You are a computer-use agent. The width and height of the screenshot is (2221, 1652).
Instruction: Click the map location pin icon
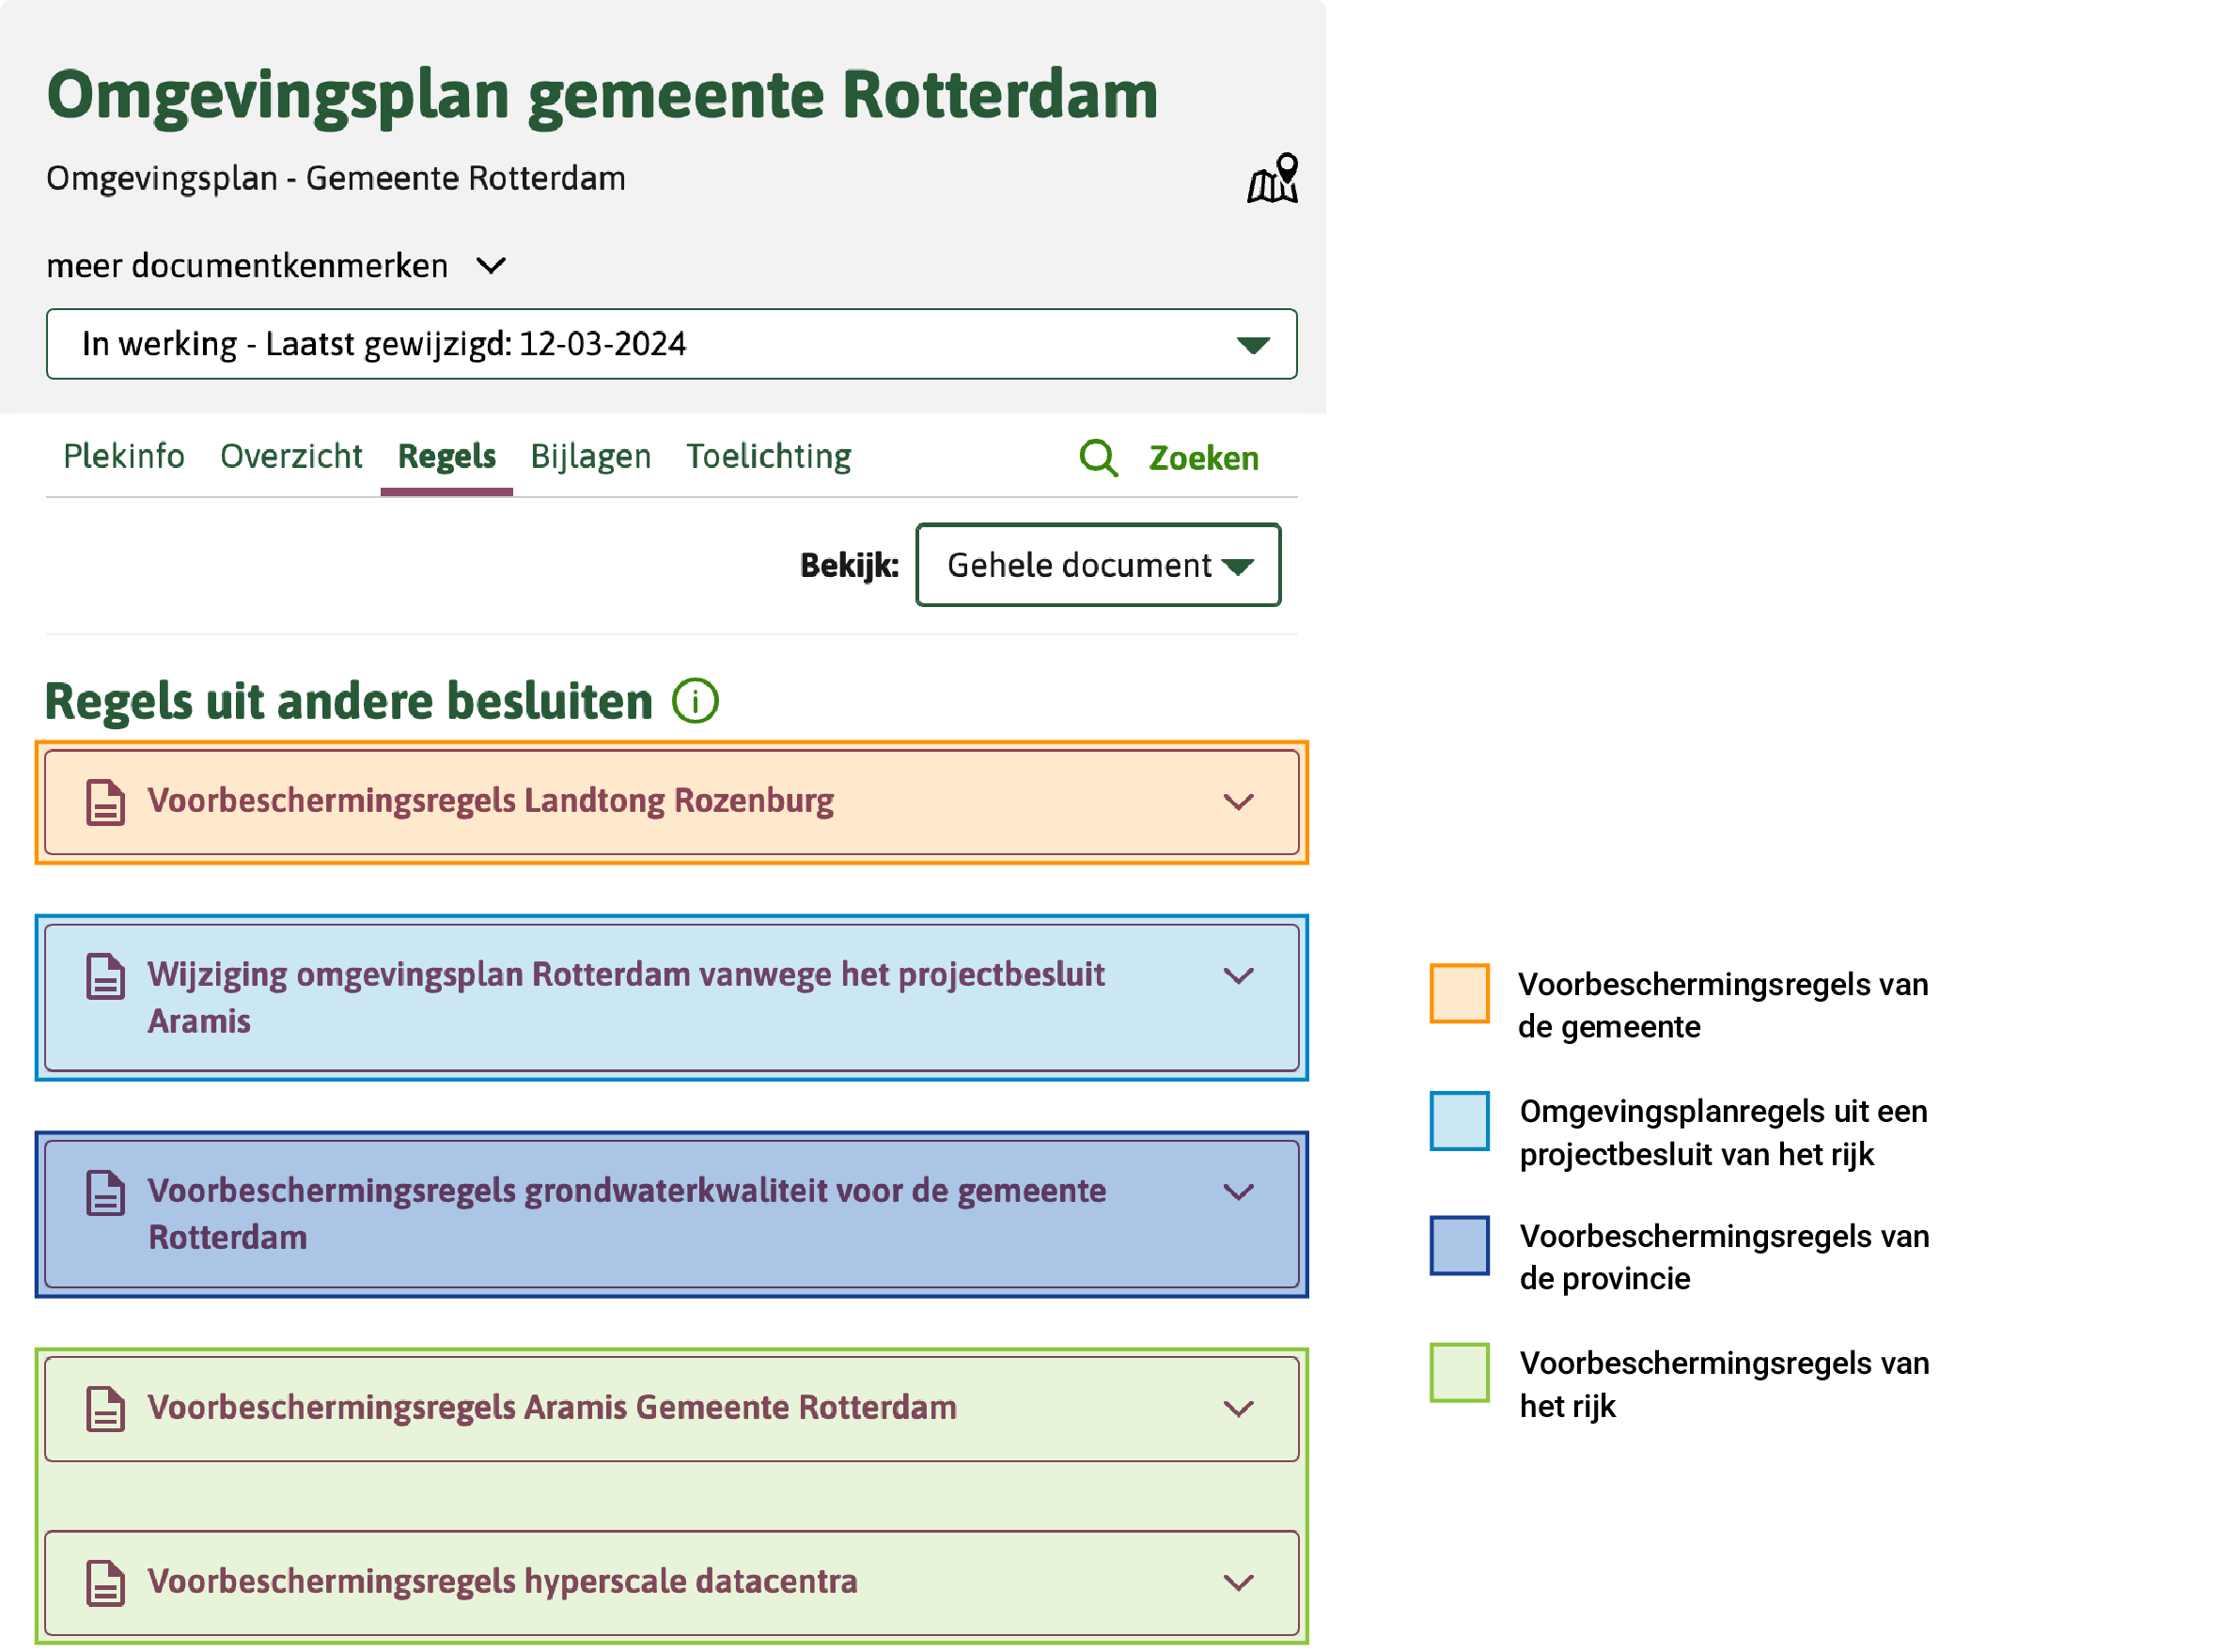pyautogui.click(x=1272, y=179)
